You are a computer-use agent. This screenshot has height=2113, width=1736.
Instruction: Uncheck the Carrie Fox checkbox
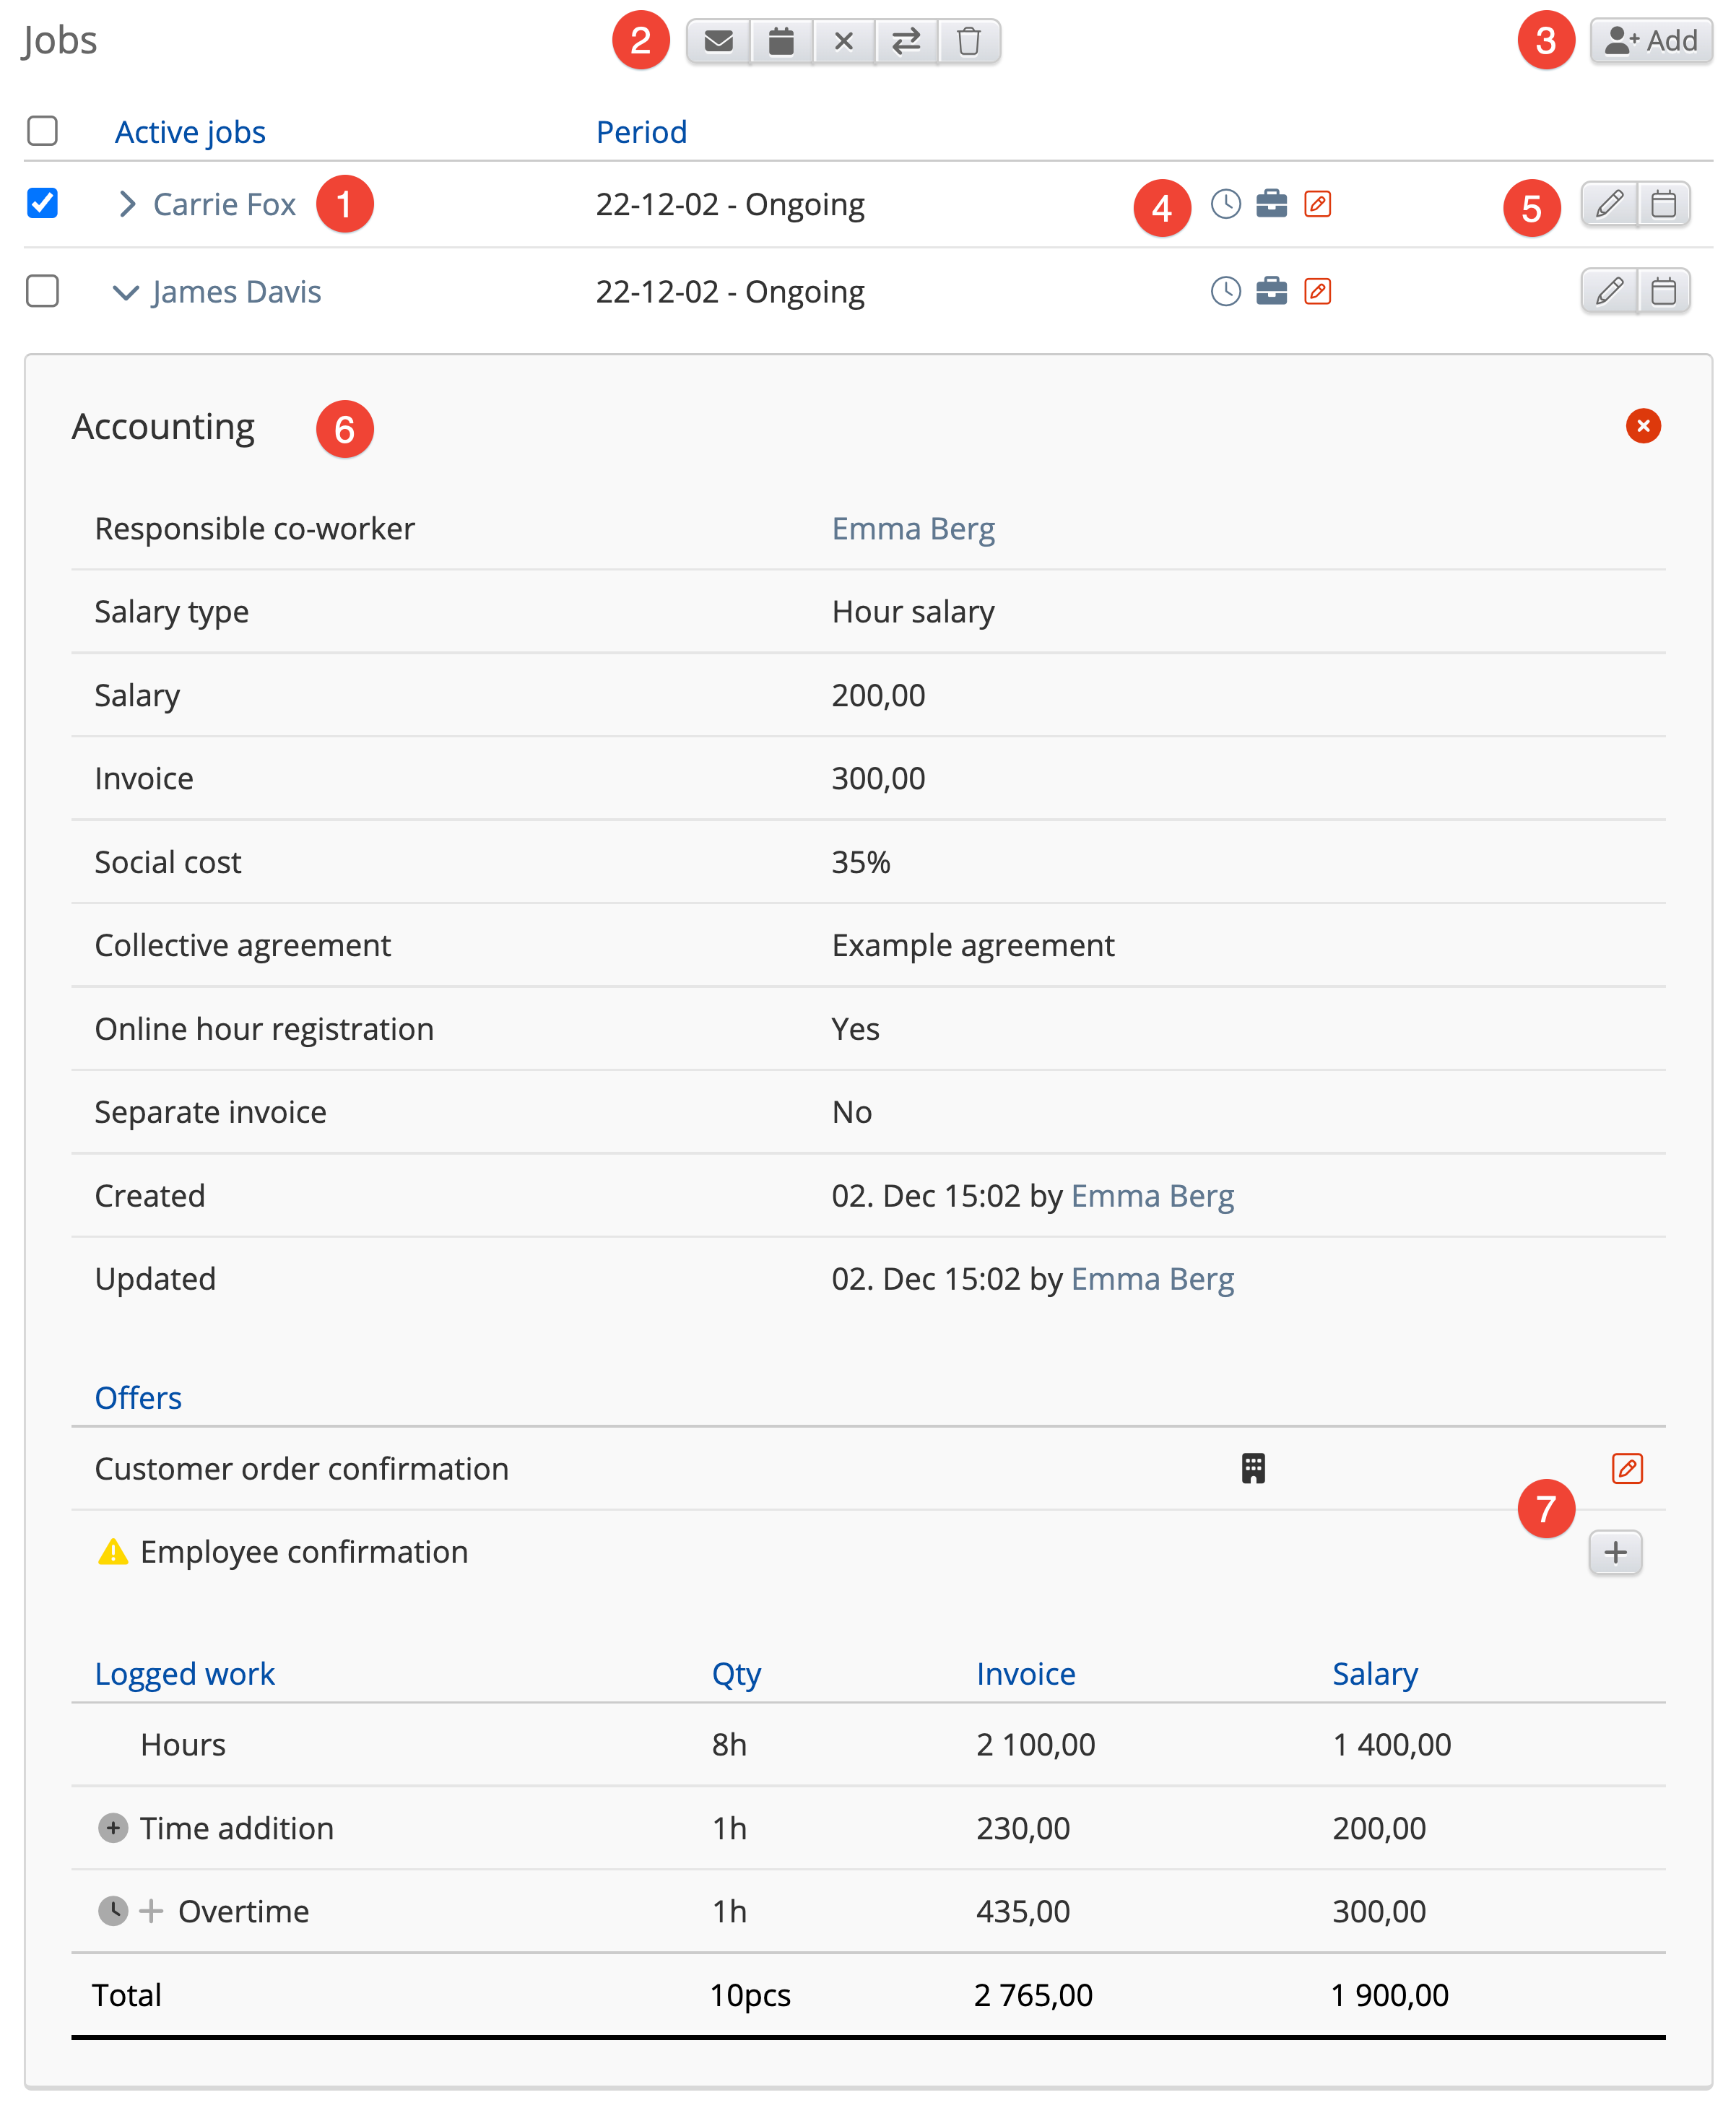42,203
